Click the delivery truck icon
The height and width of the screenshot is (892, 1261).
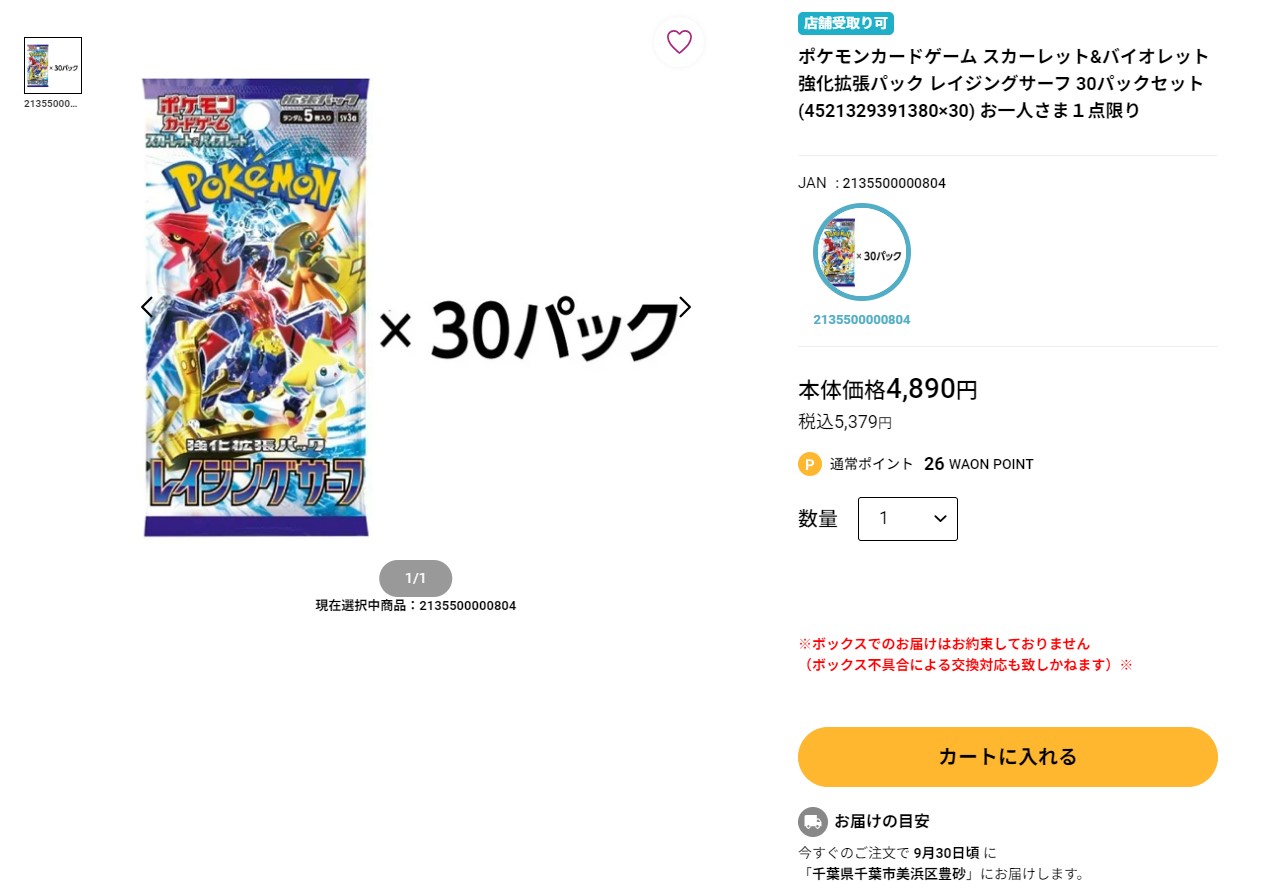point(813,822)
